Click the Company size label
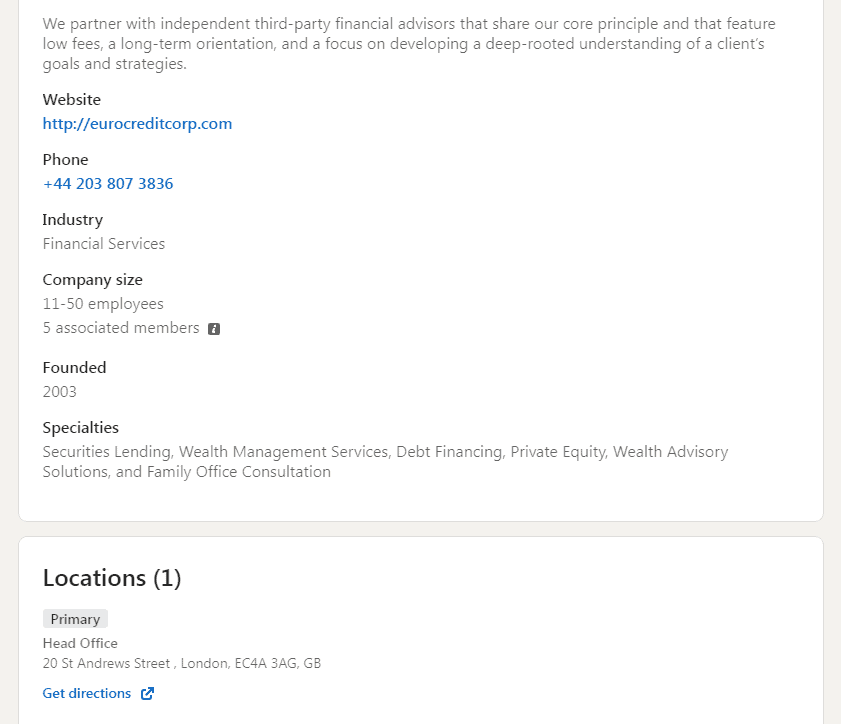 coord(93,280)
